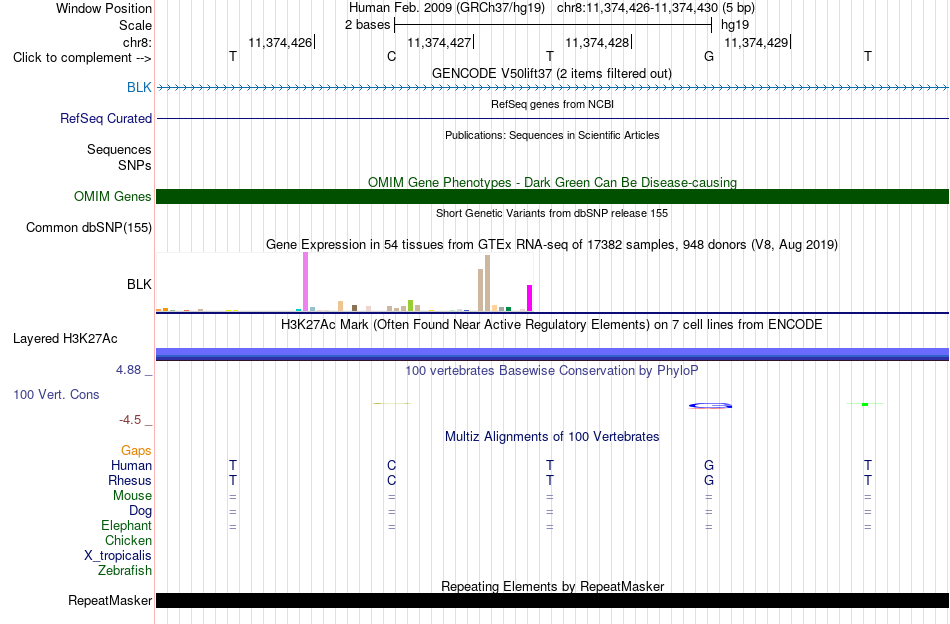Click the 'hg19' text next to scale bar
Viewport: 950px width, 624px height.
point(735,25)
